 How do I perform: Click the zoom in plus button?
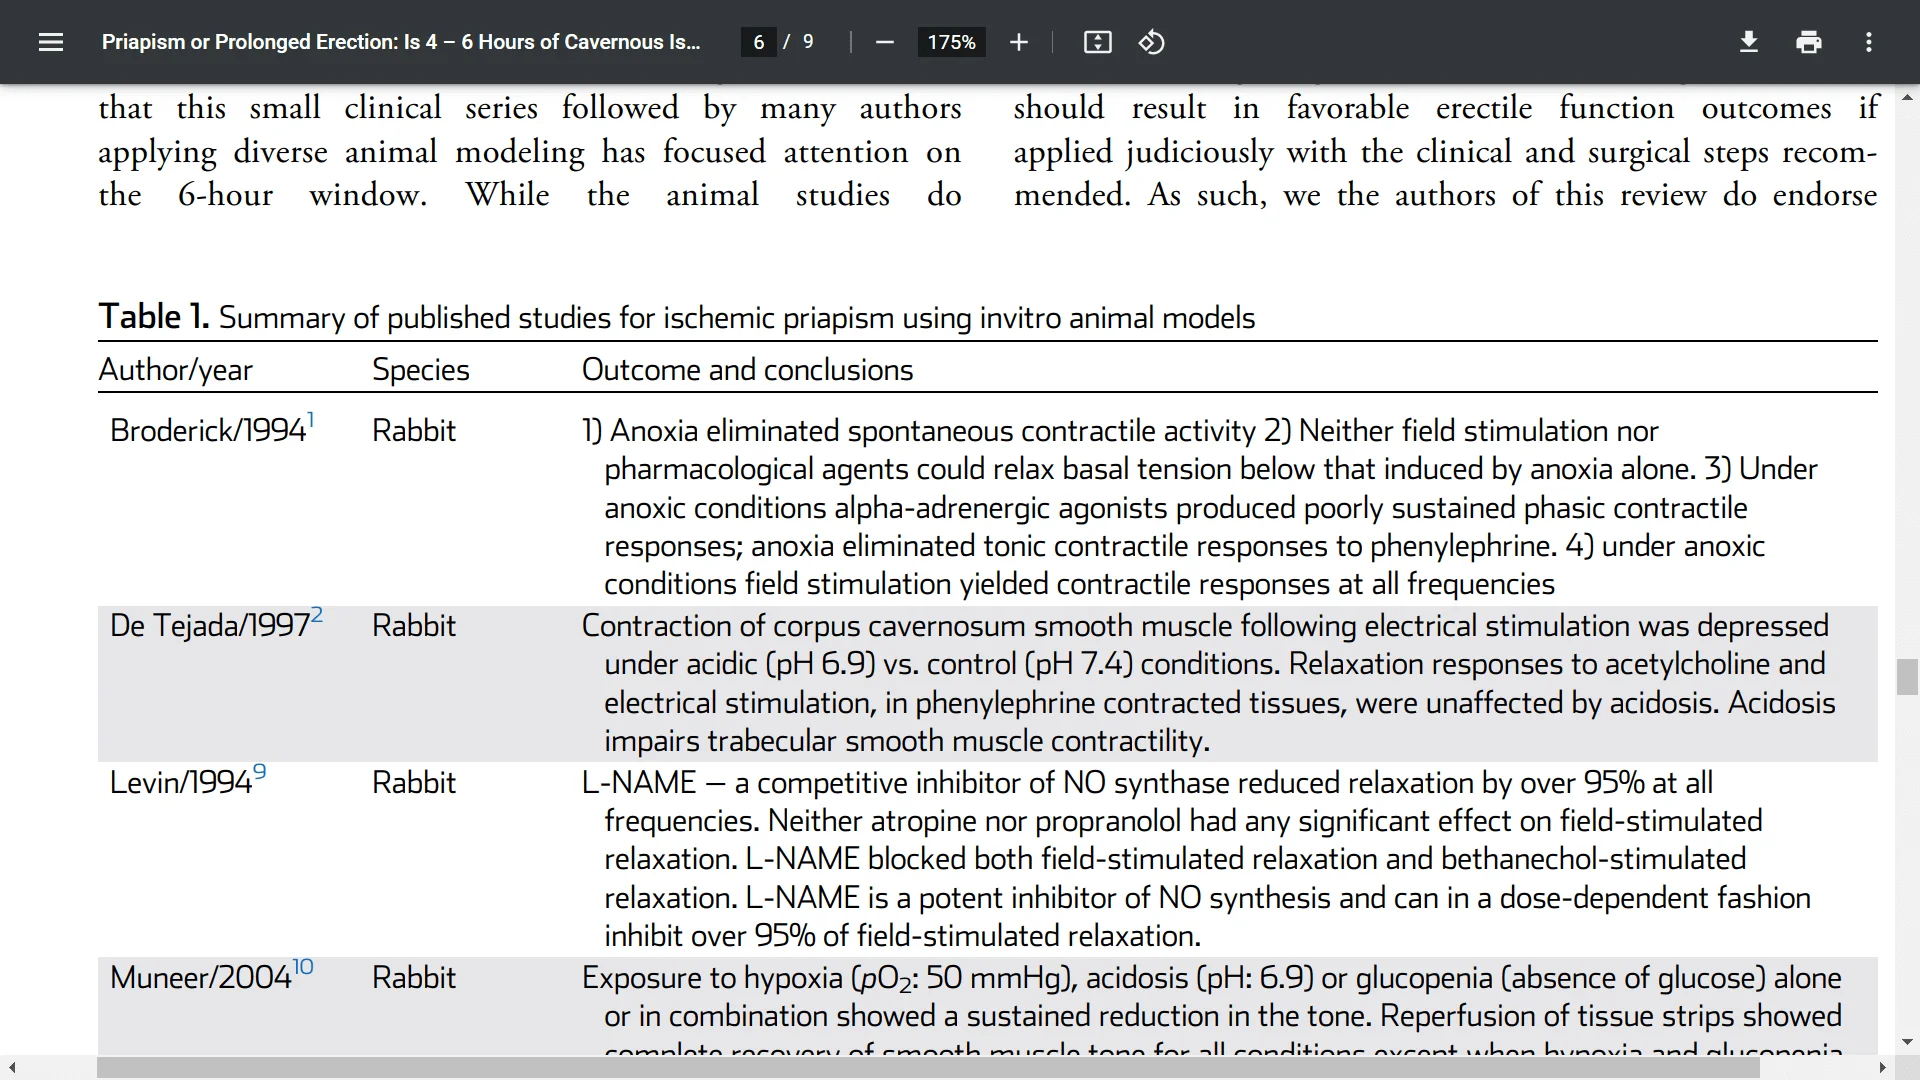(x=1019, y=42)
